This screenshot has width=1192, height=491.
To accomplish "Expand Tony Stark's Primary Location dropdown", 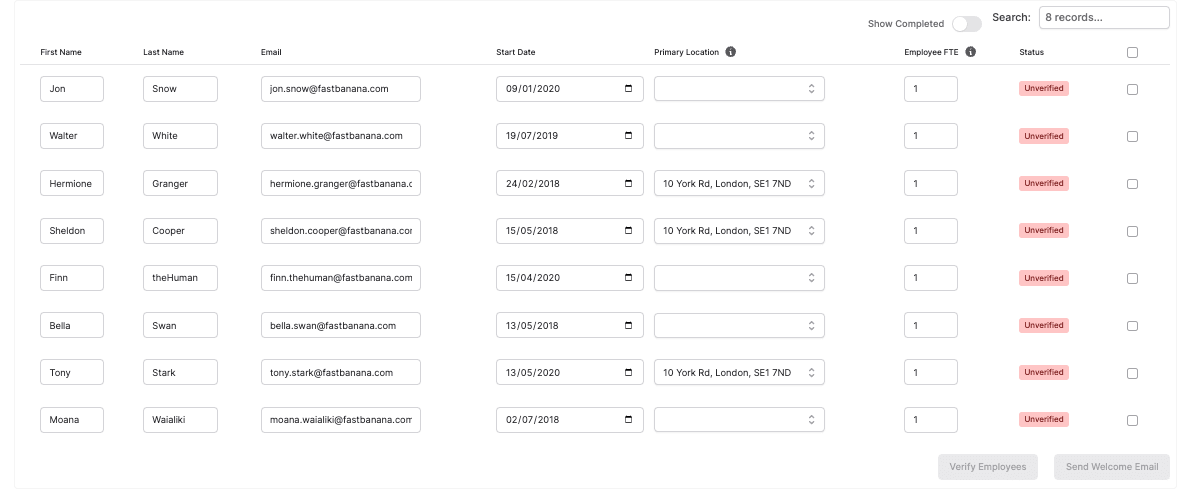I will pyautogui.click(x=739, y=373).
